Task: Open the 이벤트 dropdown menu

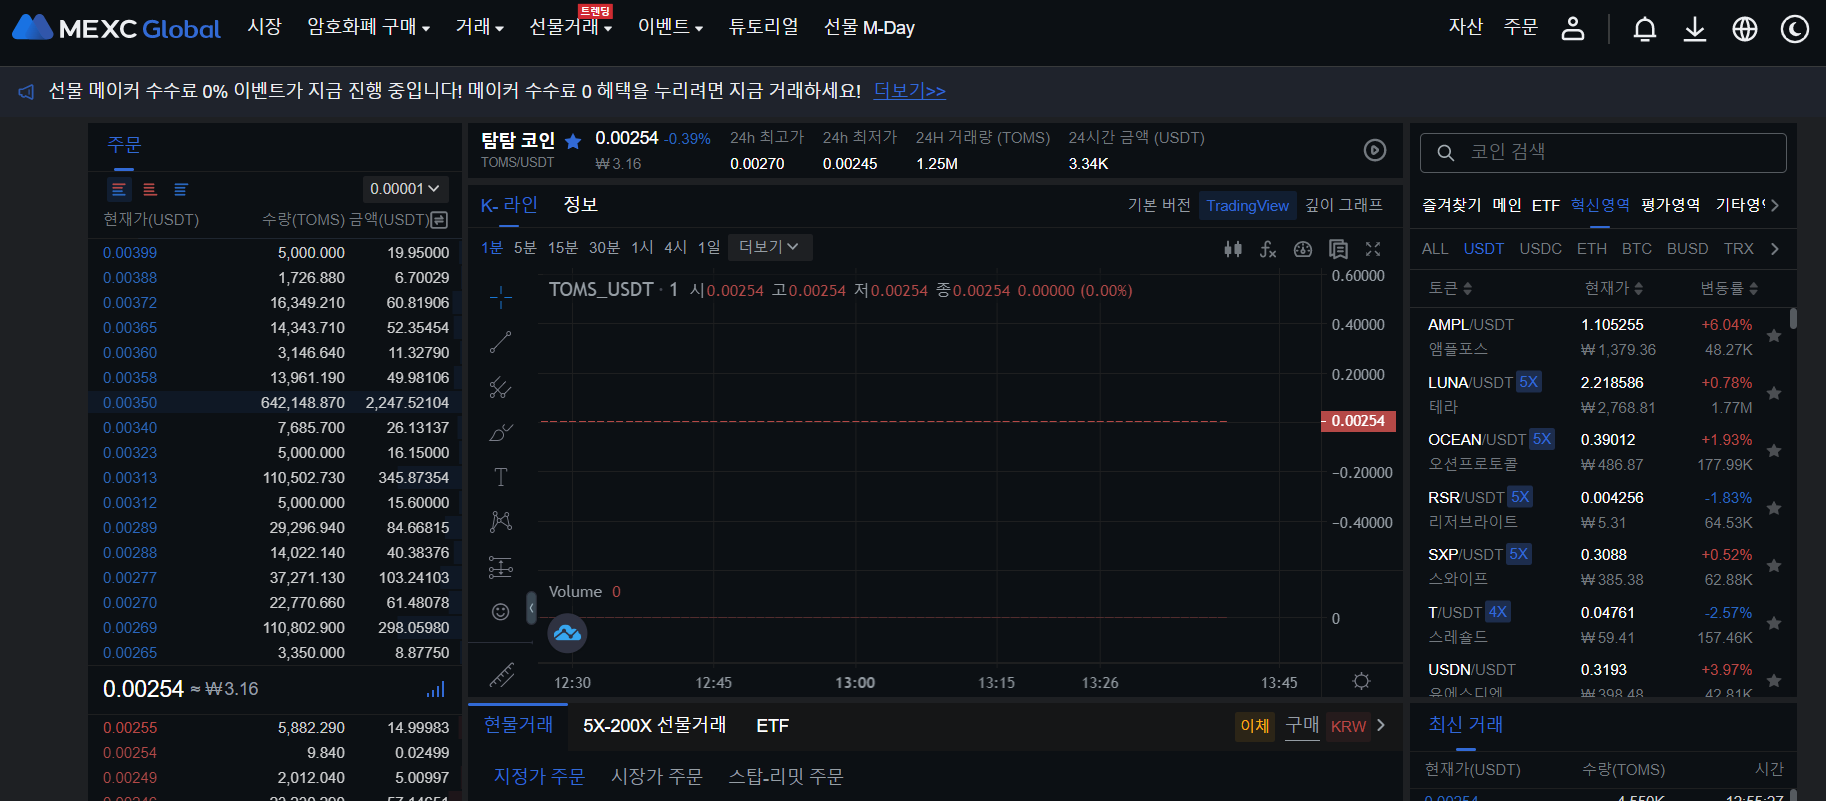Action: tap(670, 27)
